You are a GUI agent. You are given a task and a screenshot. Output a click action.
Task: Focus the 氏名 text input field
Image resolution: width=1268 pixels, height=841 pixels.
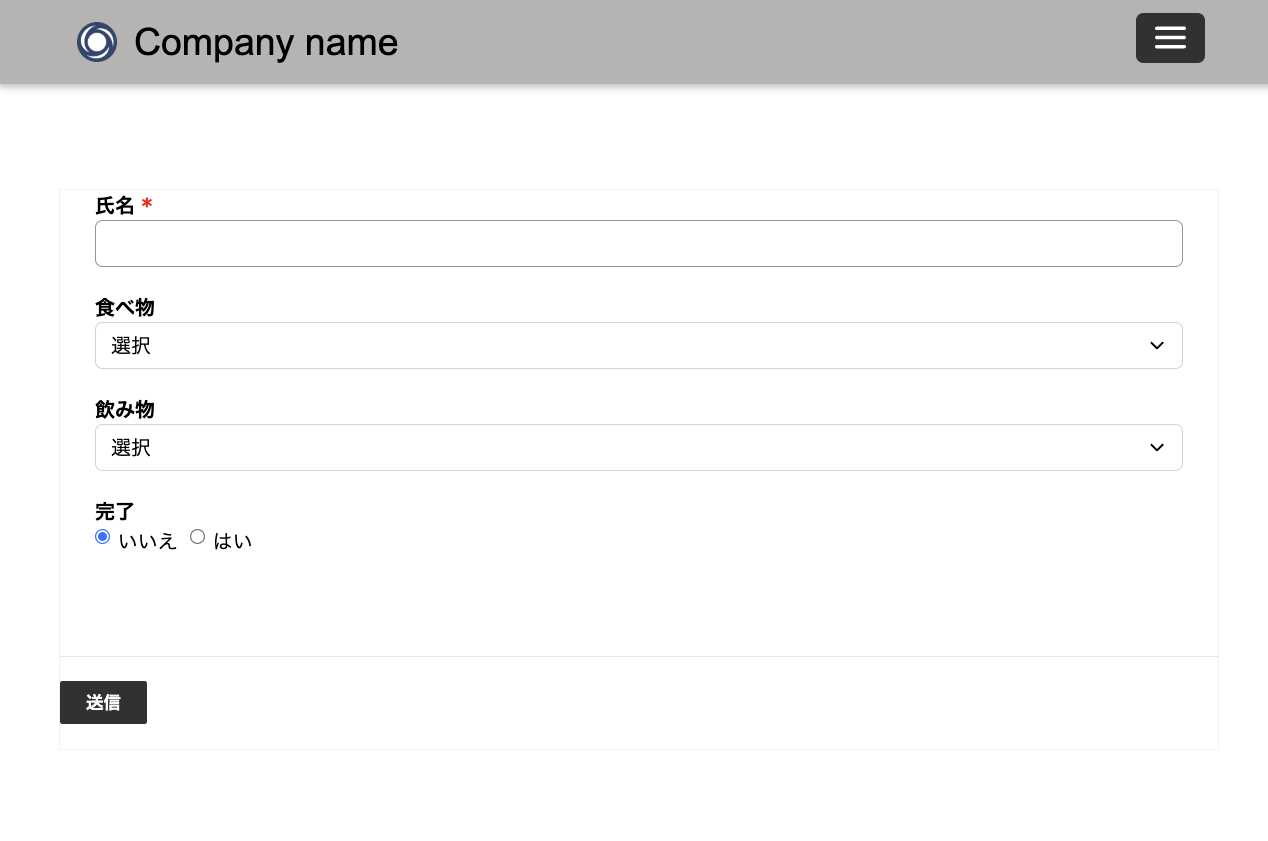pyautogui.click(x=638, y=243)
